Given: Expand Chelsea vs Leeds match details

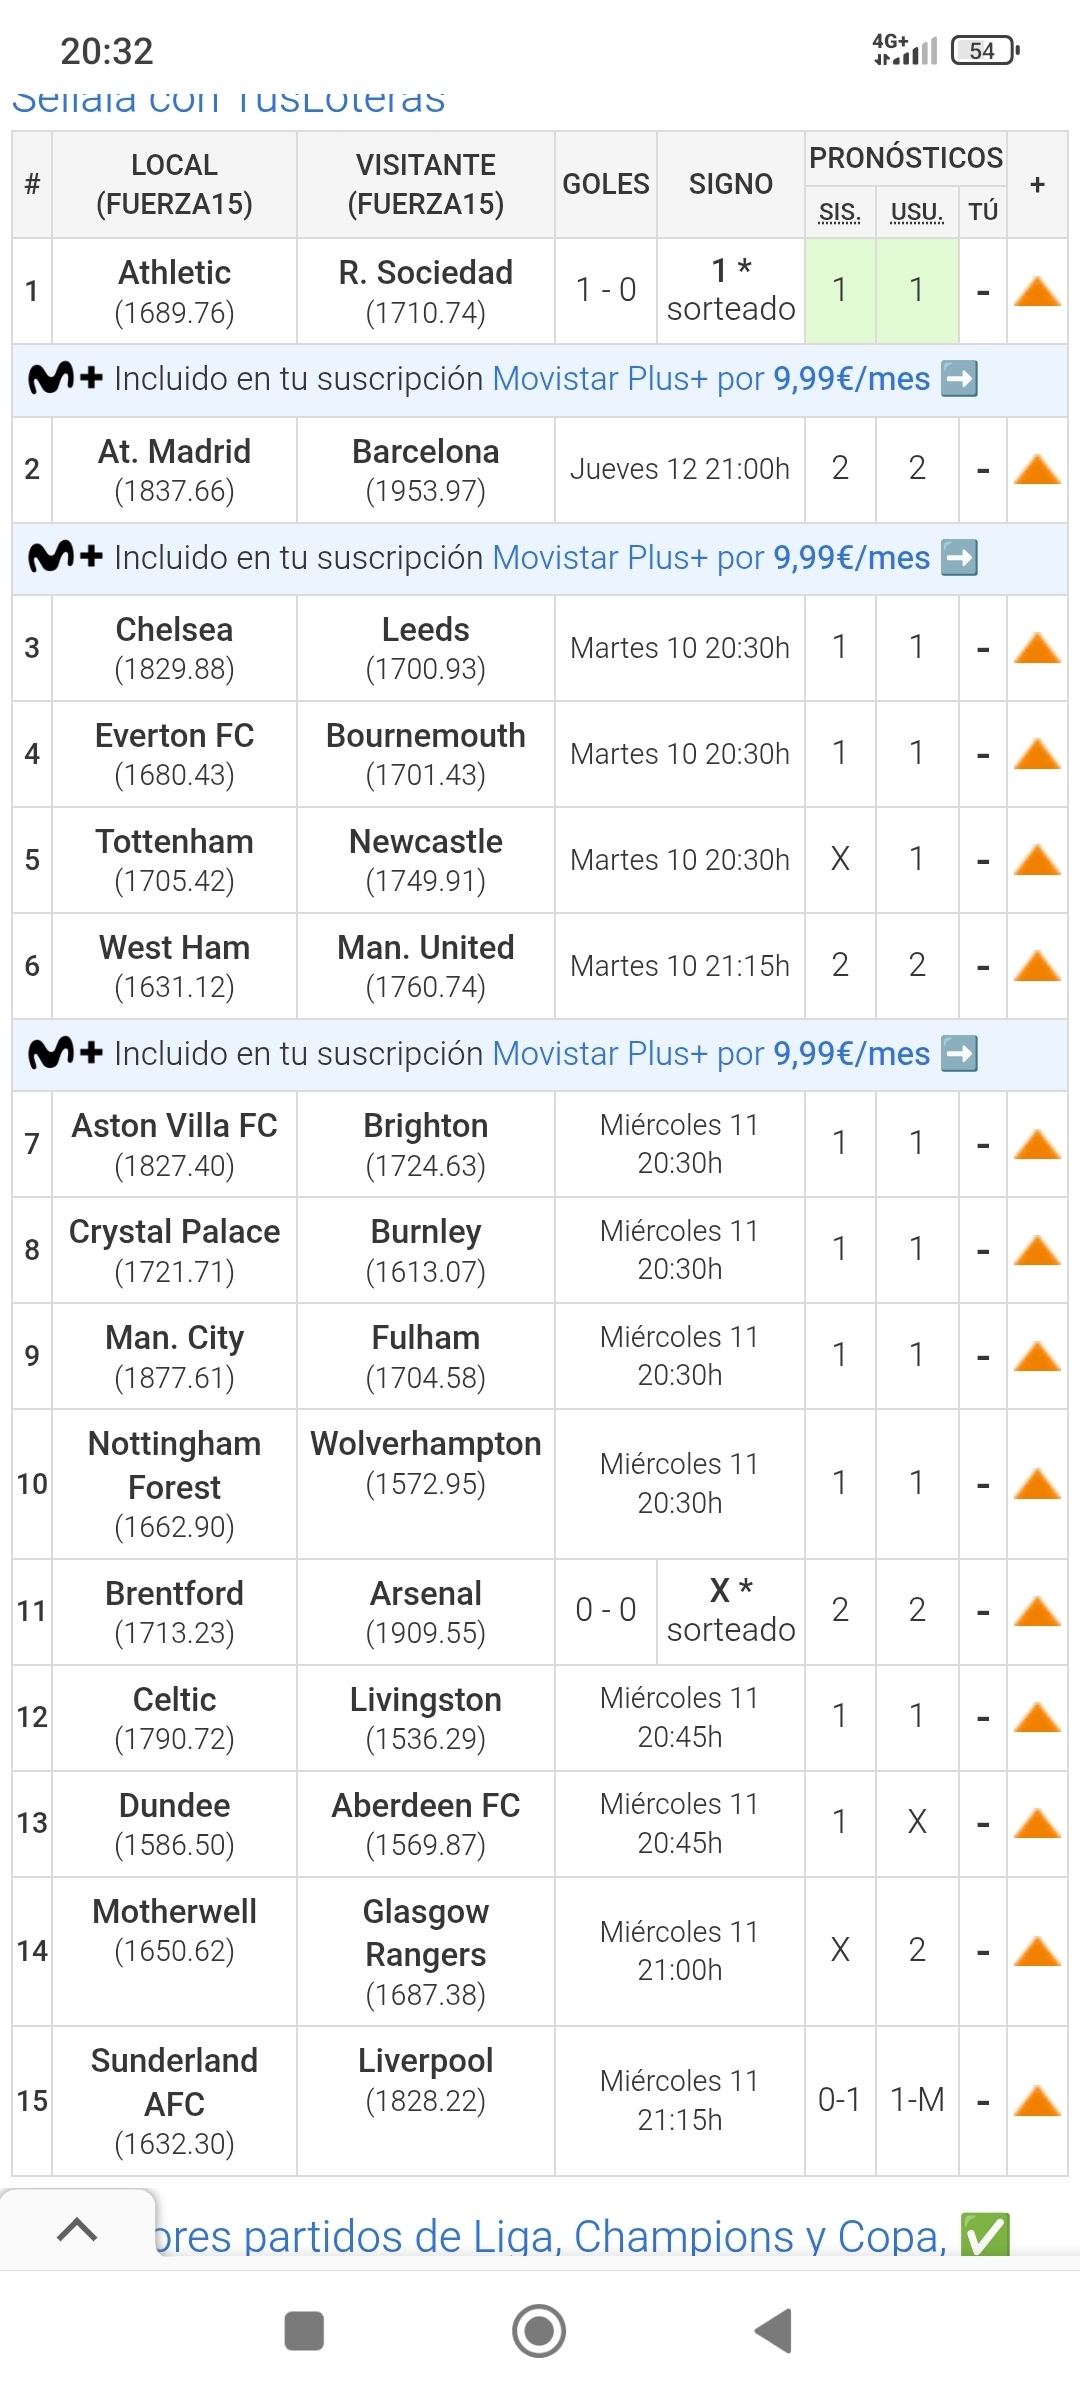Looking at the screenshot, I should click(x=1037, y=648).
